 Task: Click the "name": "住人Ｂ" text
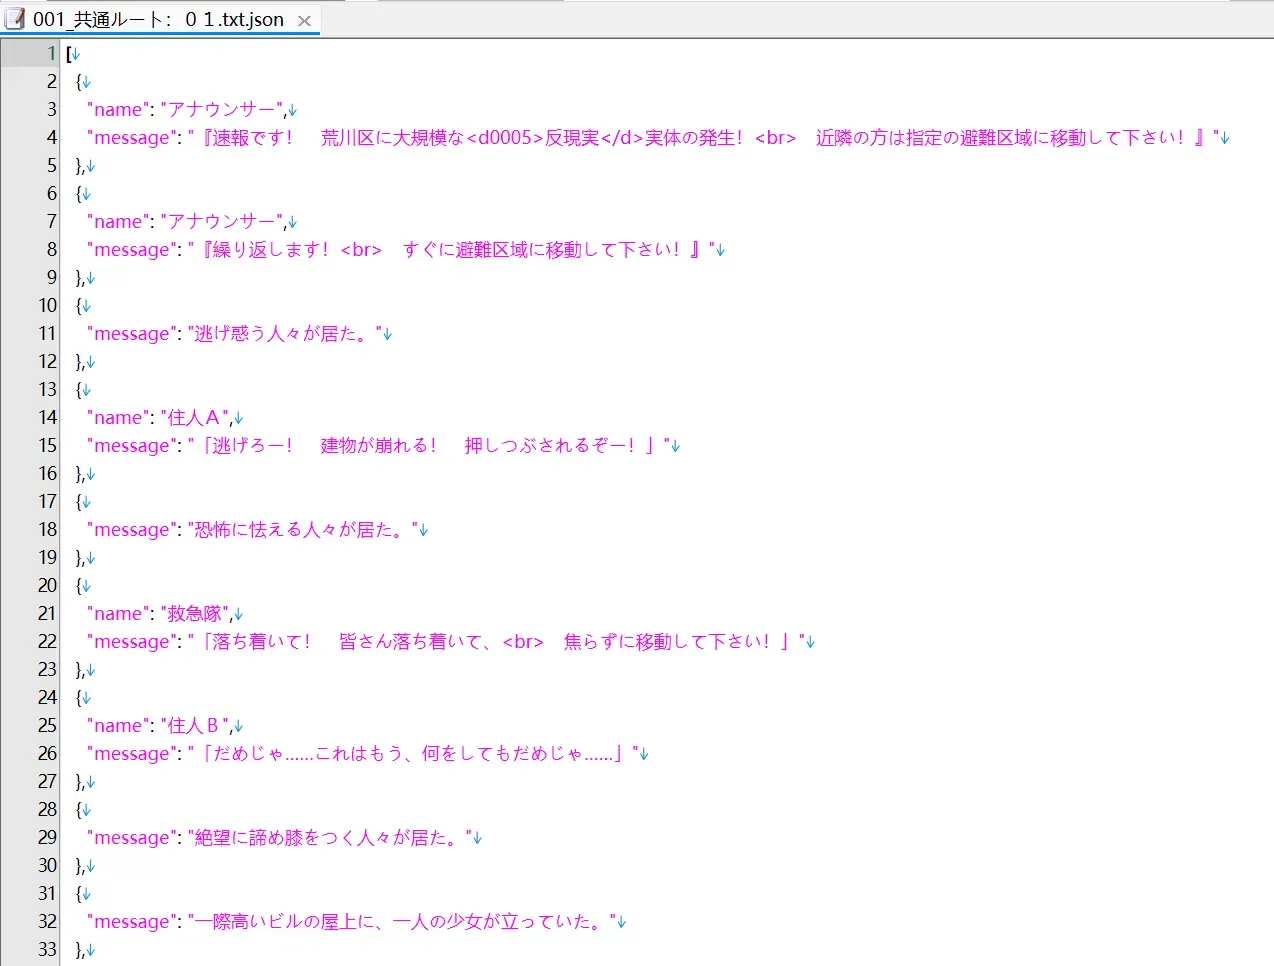[159, 726]
